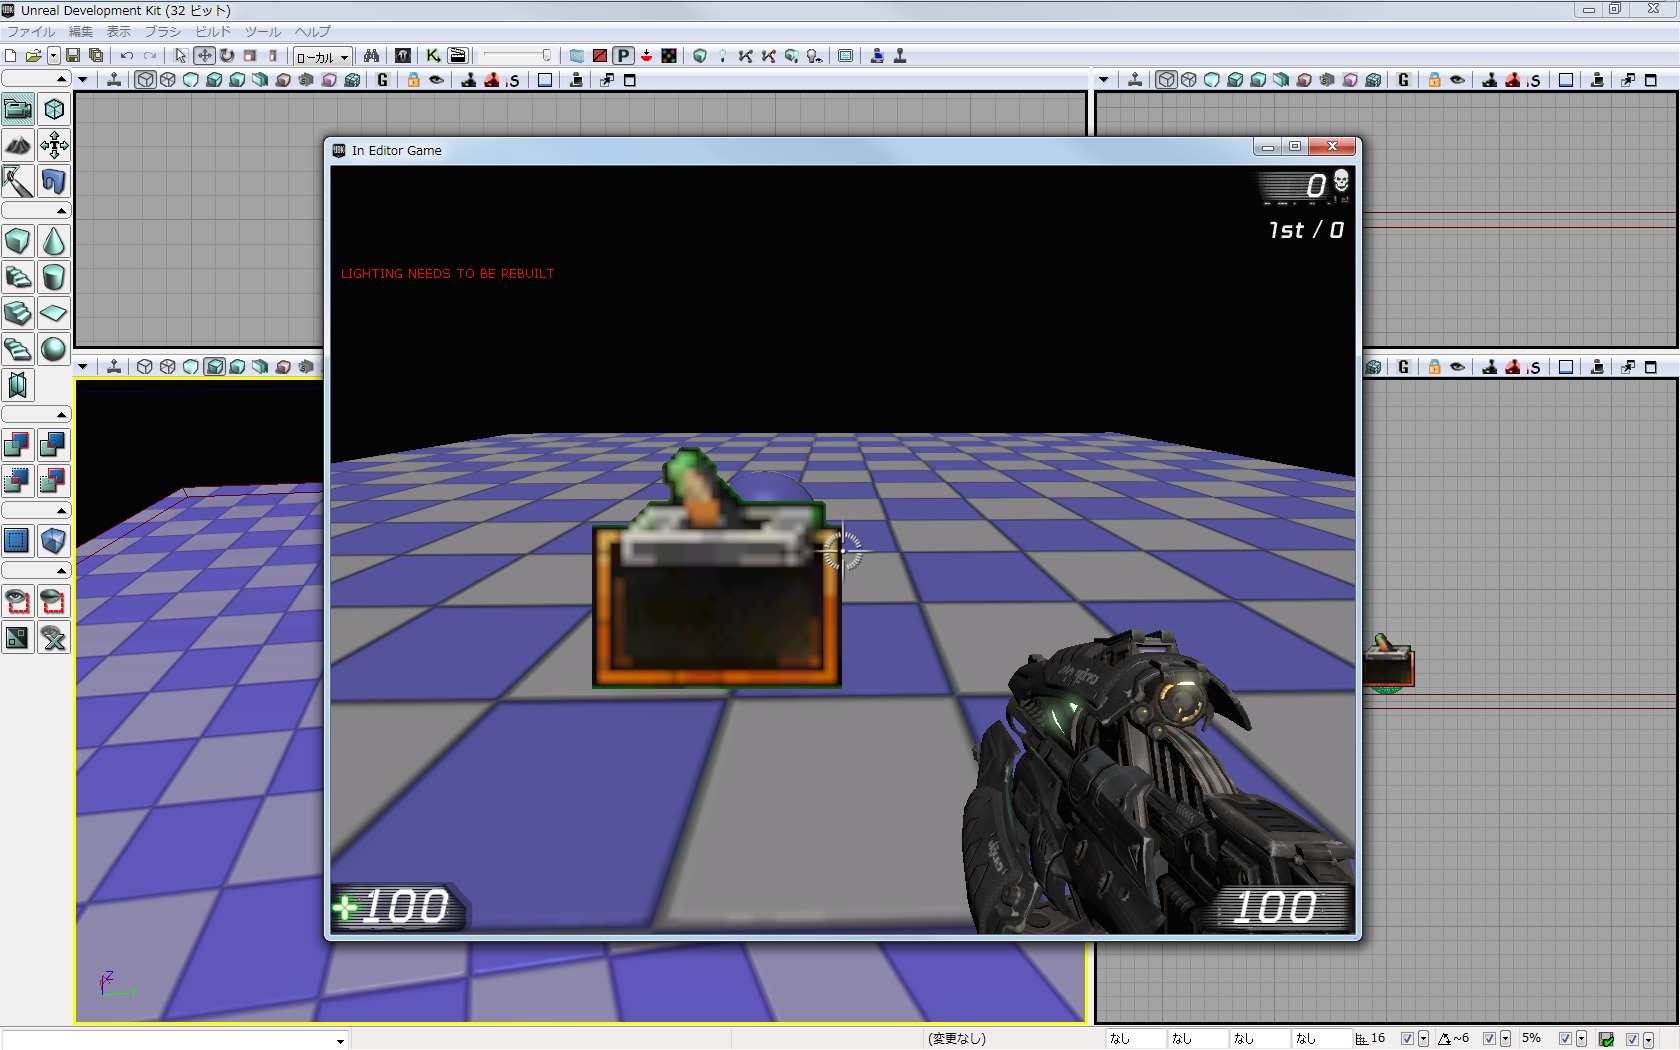Select the Rotate widget mode
Screen dimensions: 1680x1050
(x=227, y=56)
